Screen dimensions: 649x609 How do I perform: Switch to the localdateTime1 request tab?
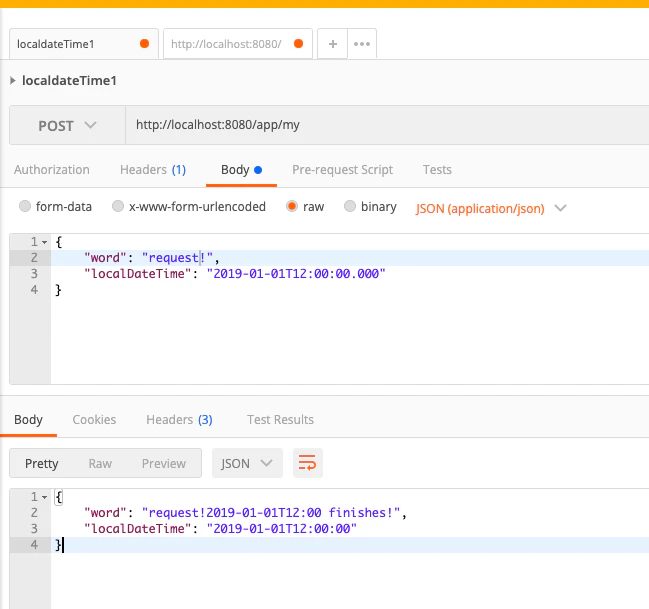84,44
